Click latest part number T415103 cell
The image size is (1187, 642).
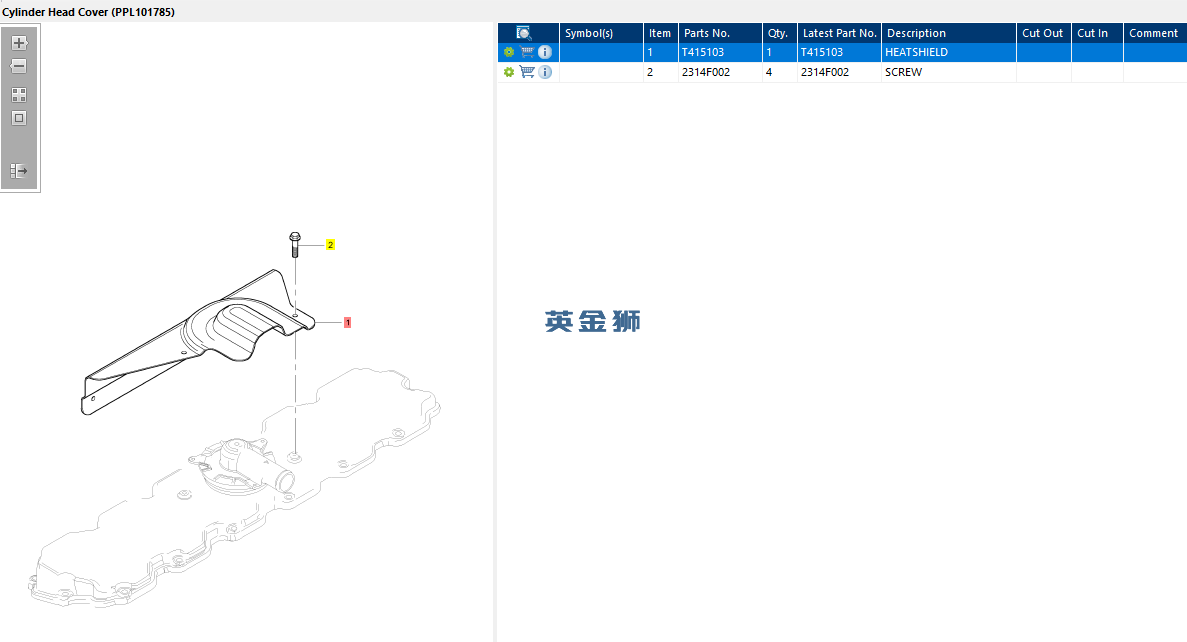[x=839, y=52]
